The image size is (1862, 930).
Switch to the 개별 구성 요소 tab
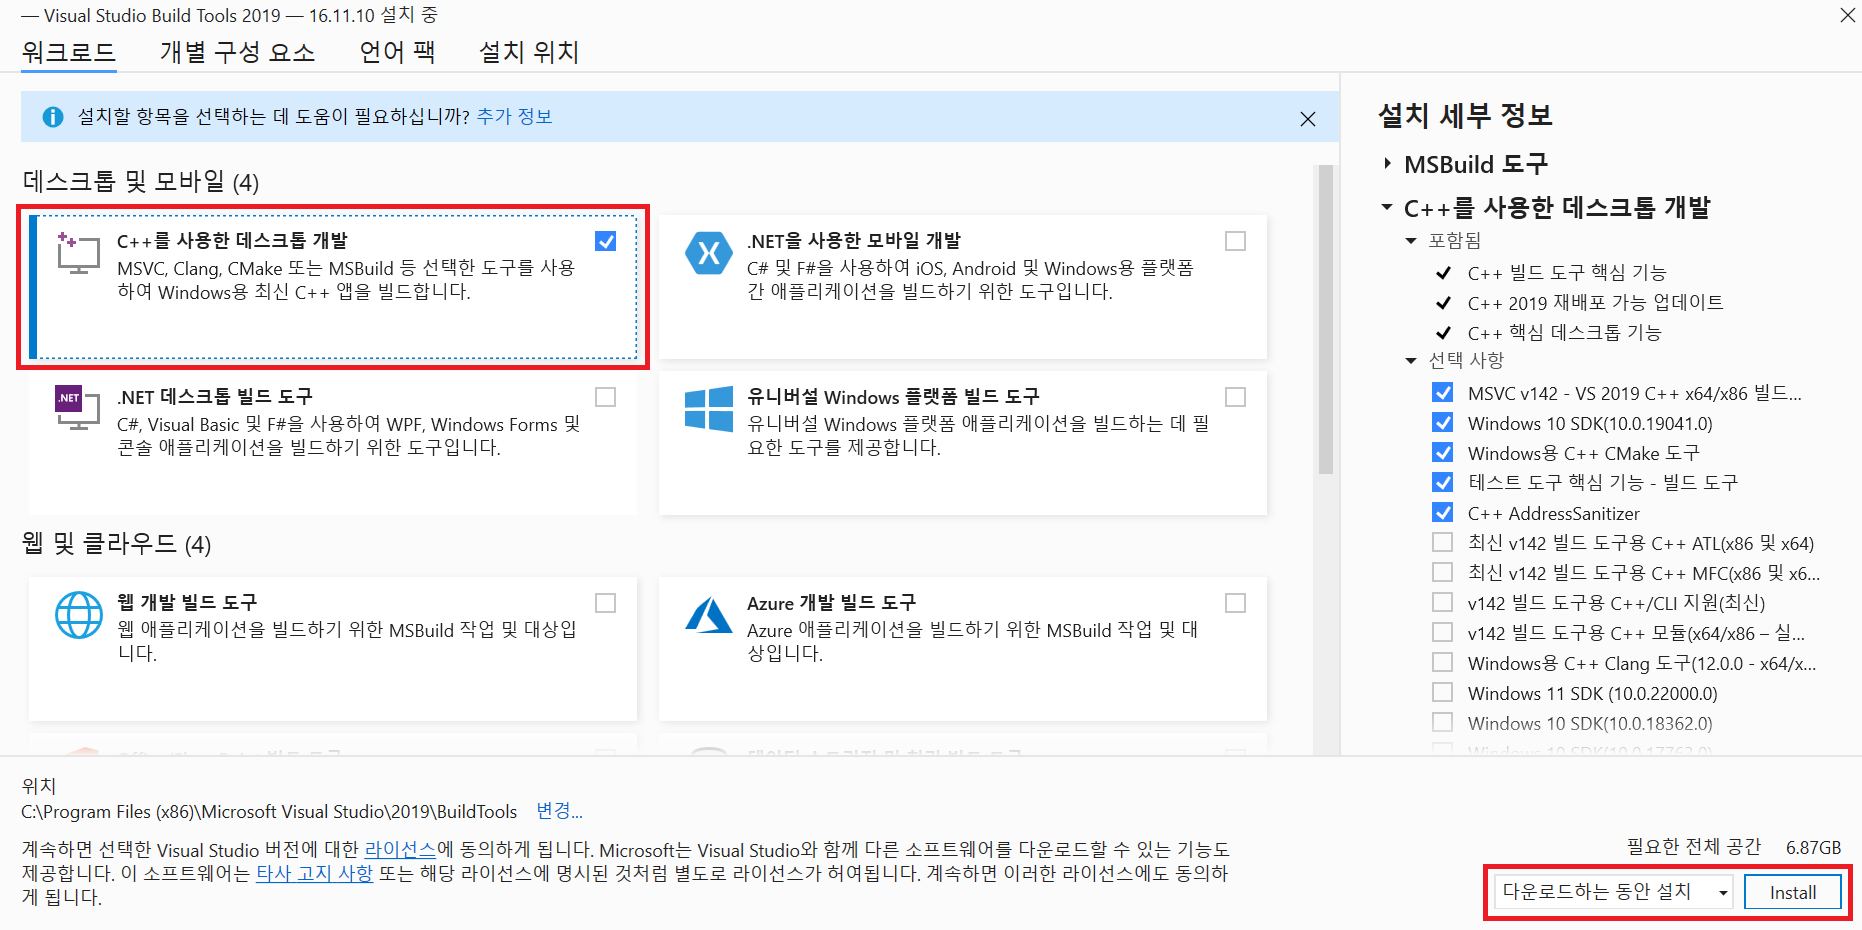237,51
